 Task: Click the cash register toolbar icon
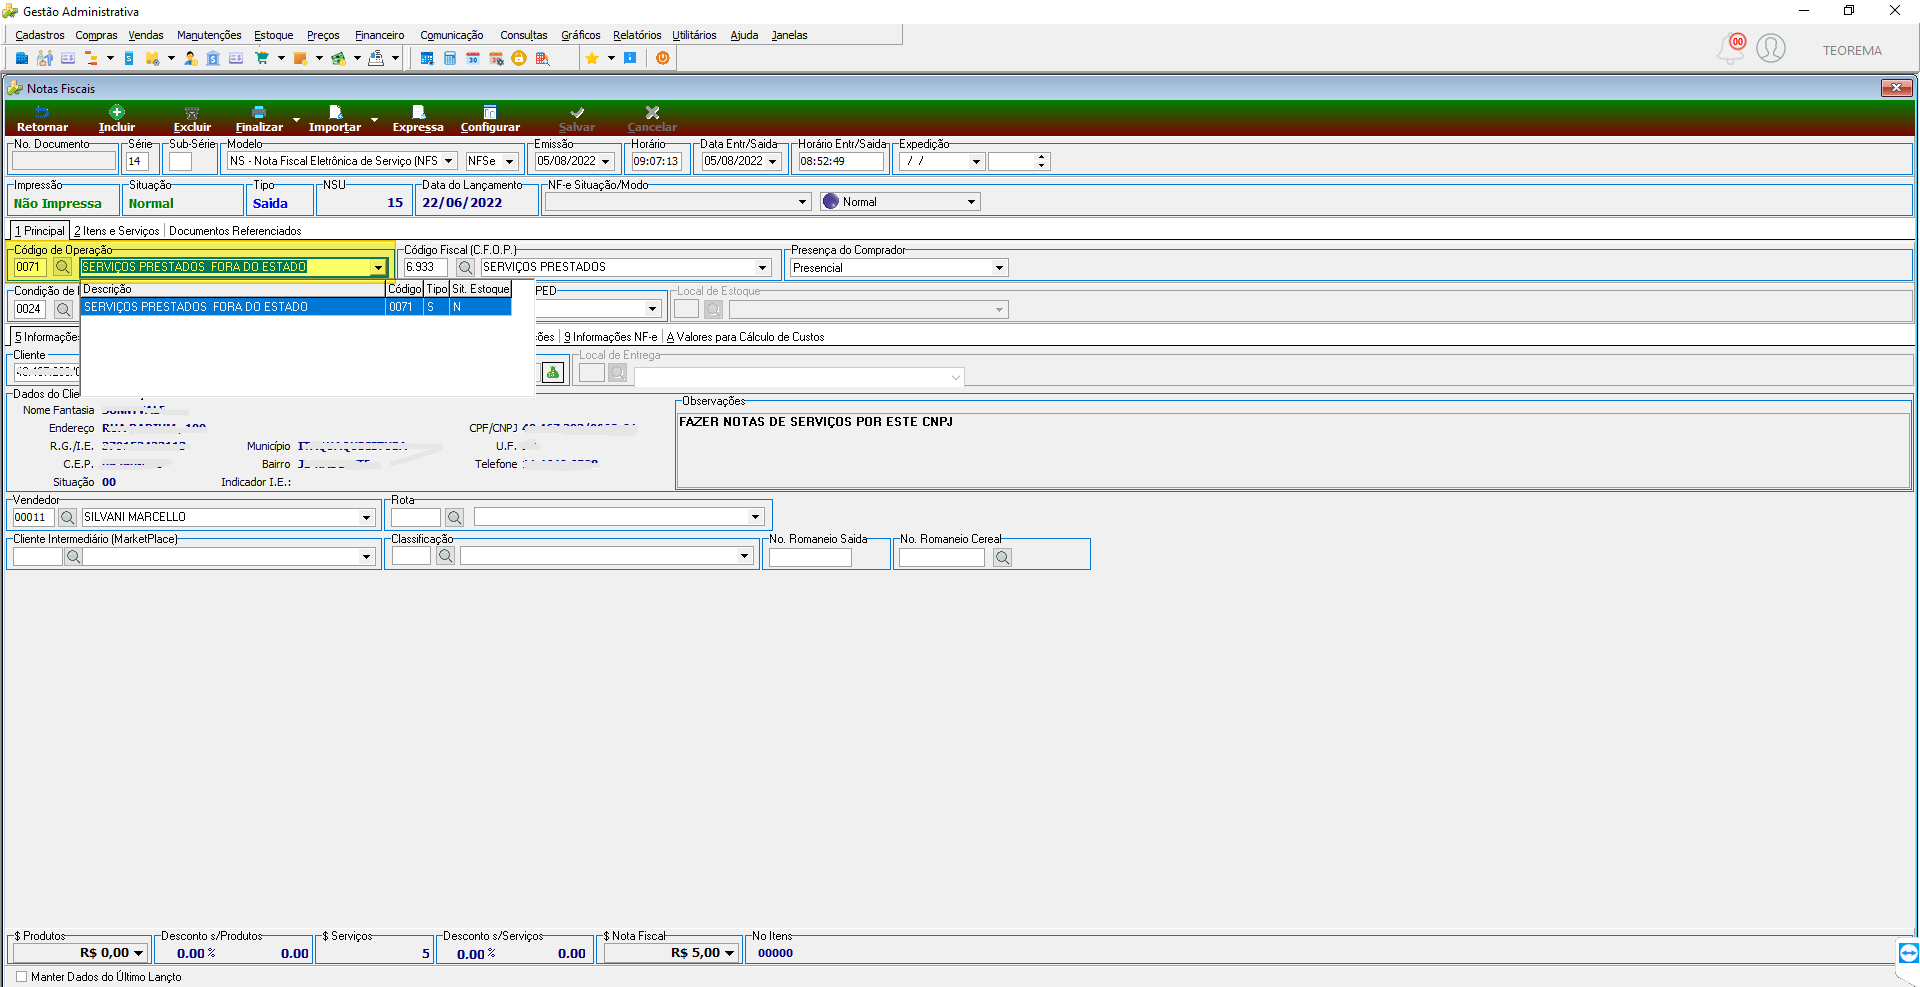point(376,58)
